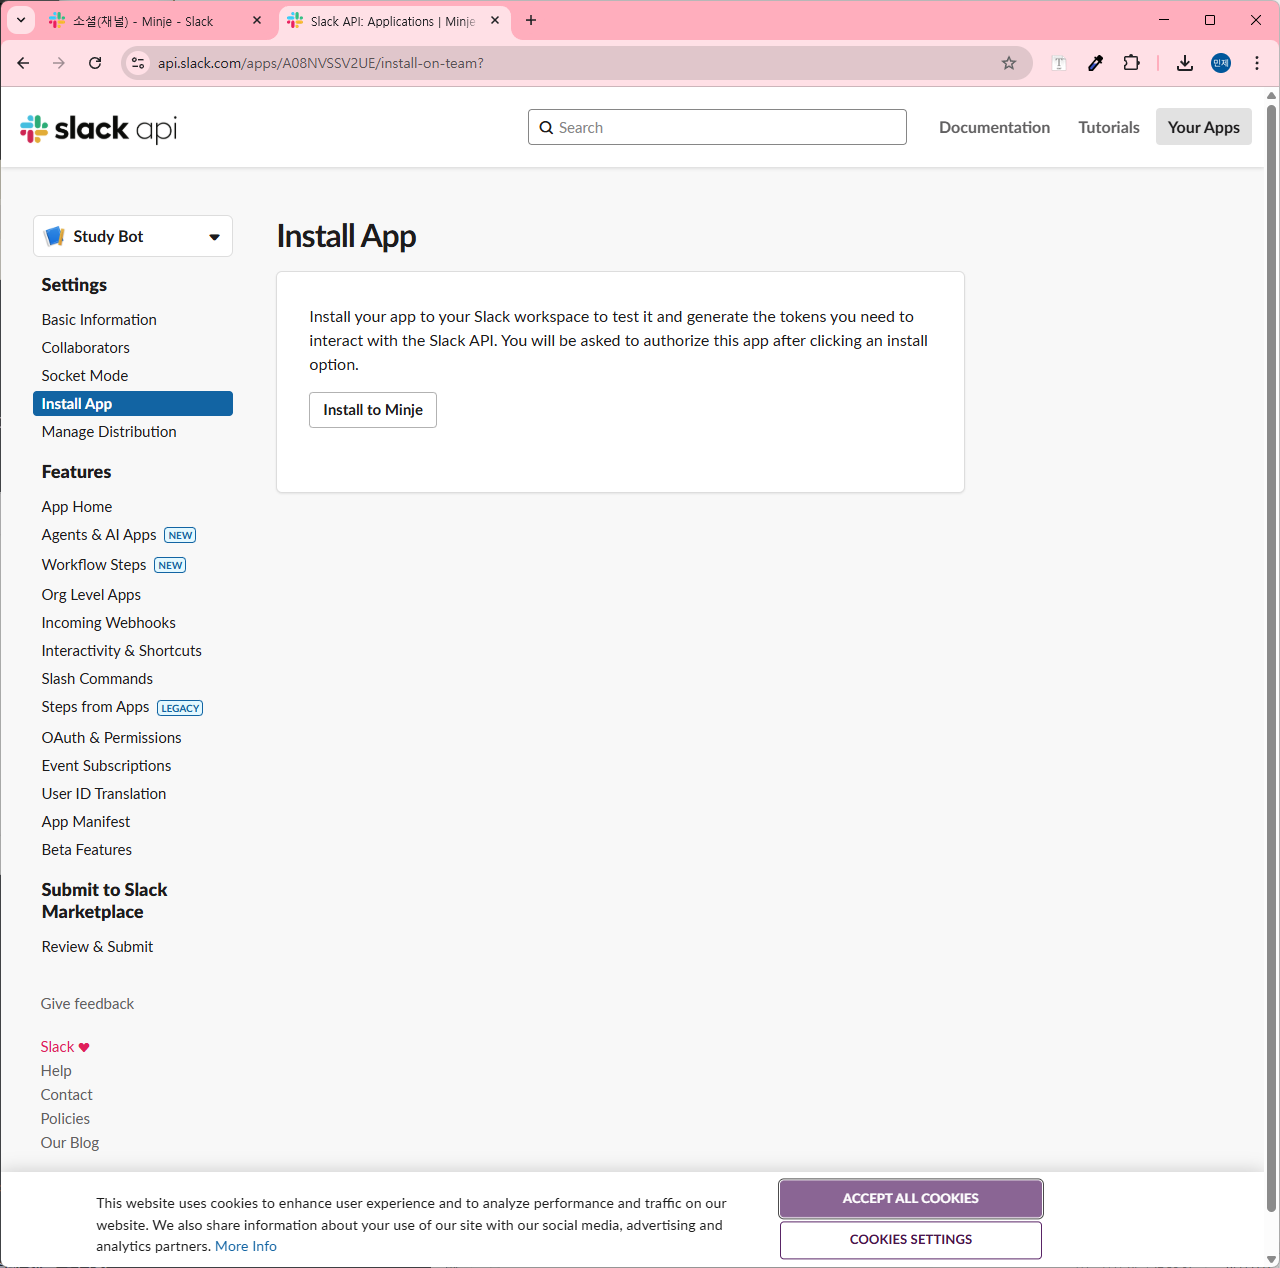Accept all cookies

coord(911,1199)
